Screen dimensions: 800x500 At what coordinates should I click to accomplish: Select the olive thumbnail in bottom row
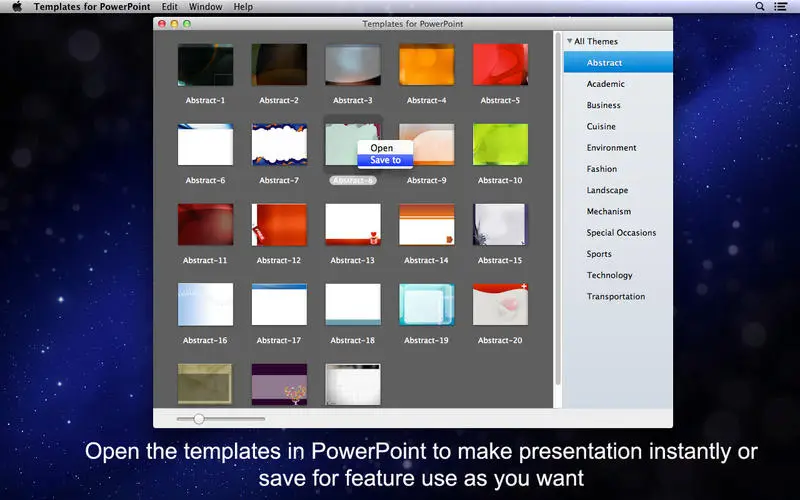coord(206,385)
